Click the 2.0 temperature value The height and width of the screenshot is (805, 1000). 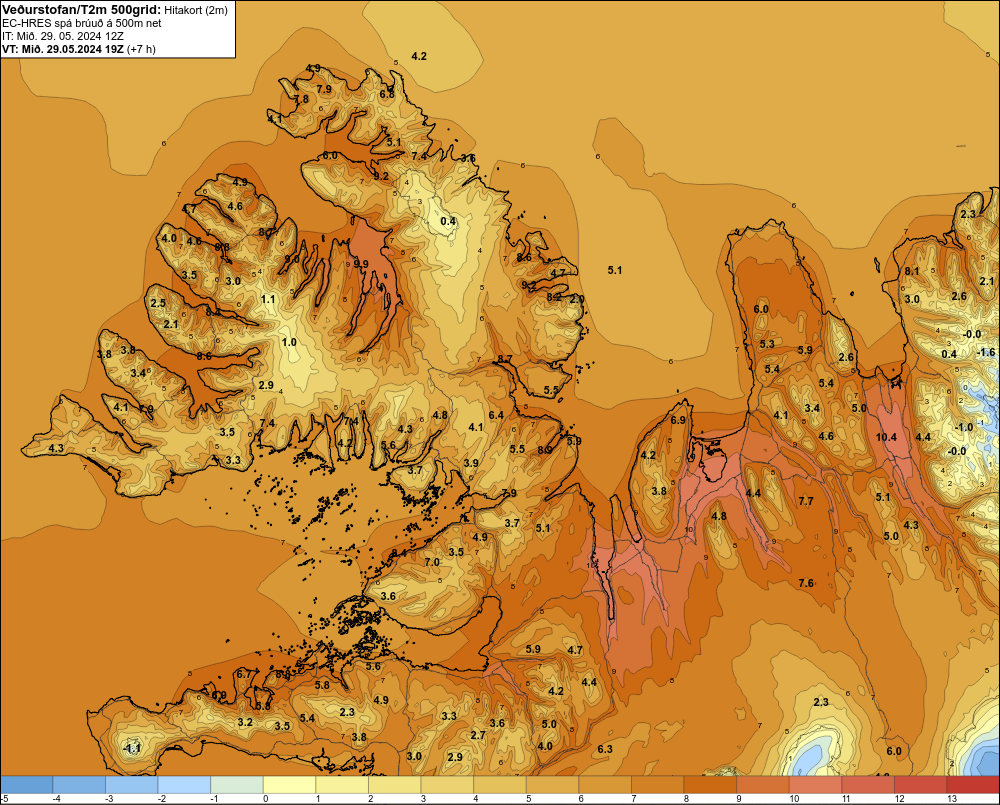pyautogui.click(x=577, y=299)
